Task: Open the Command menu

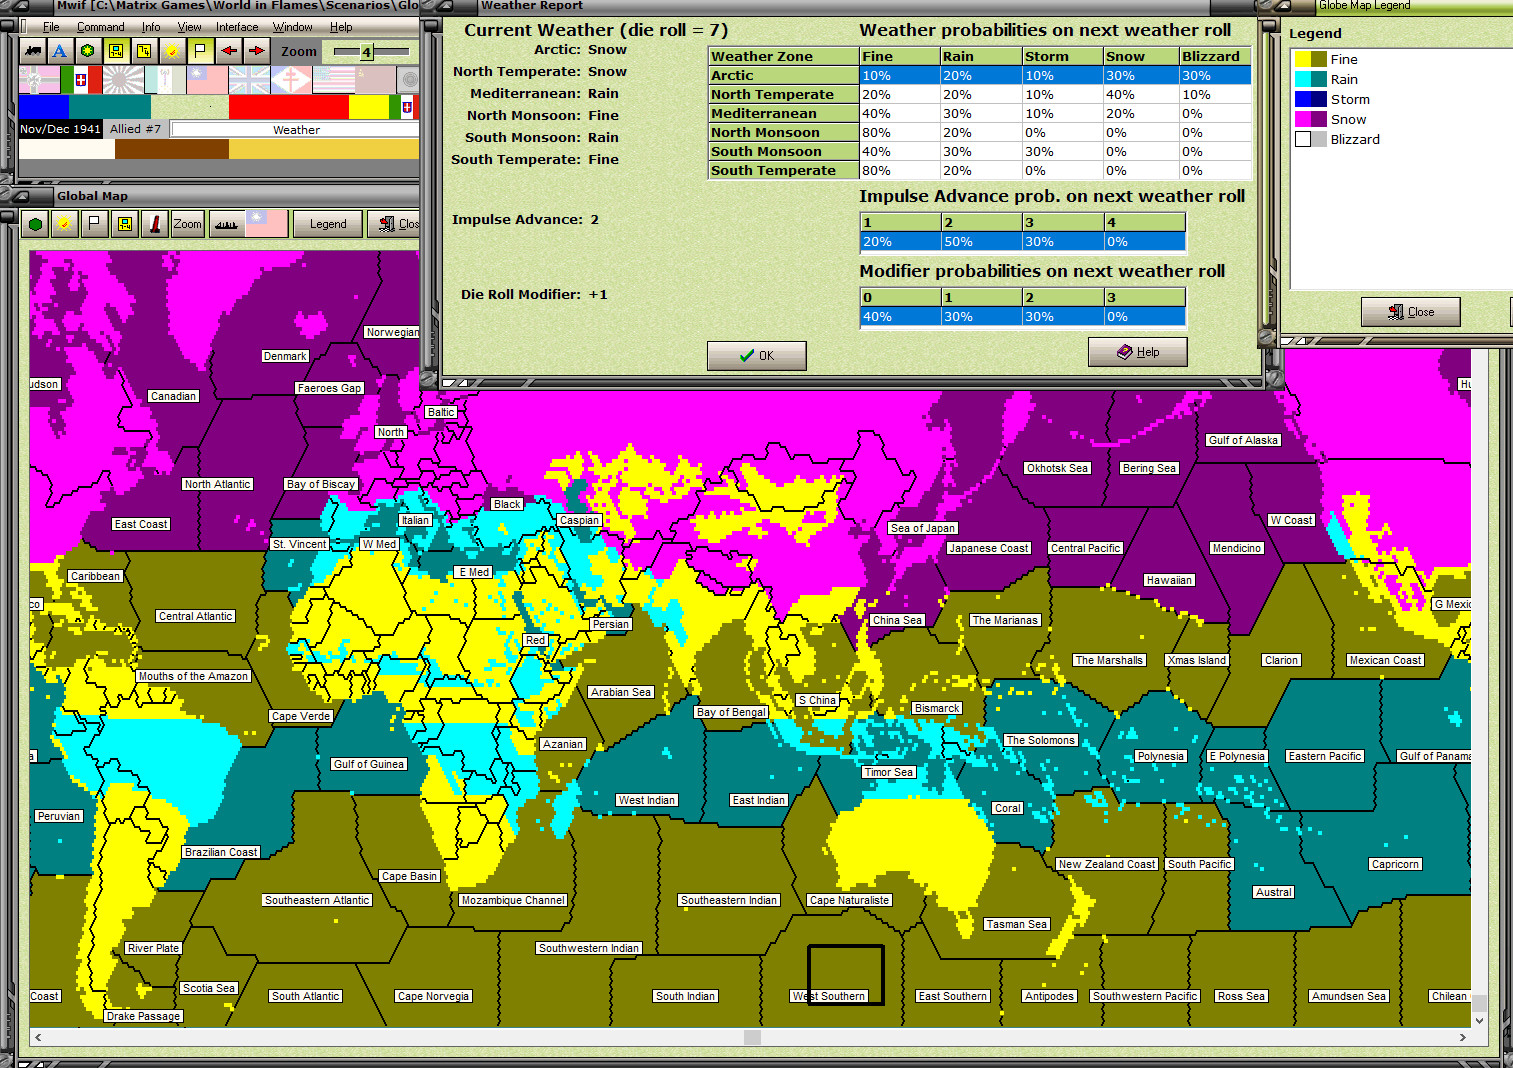Action: [x=101, y=27]
